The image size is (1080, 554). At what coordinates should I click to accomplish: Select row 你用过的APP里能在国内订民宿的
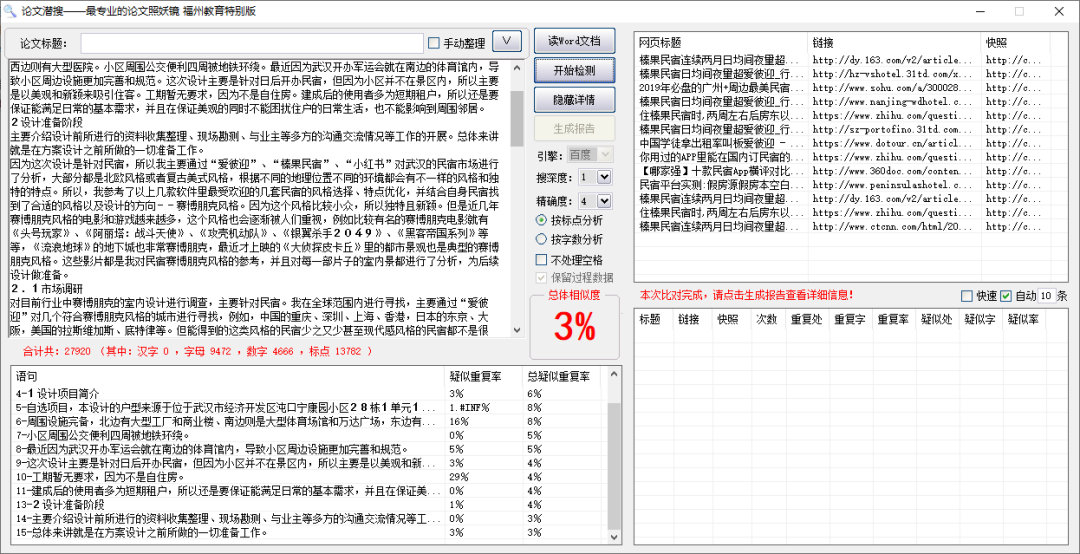pos(722,157)
